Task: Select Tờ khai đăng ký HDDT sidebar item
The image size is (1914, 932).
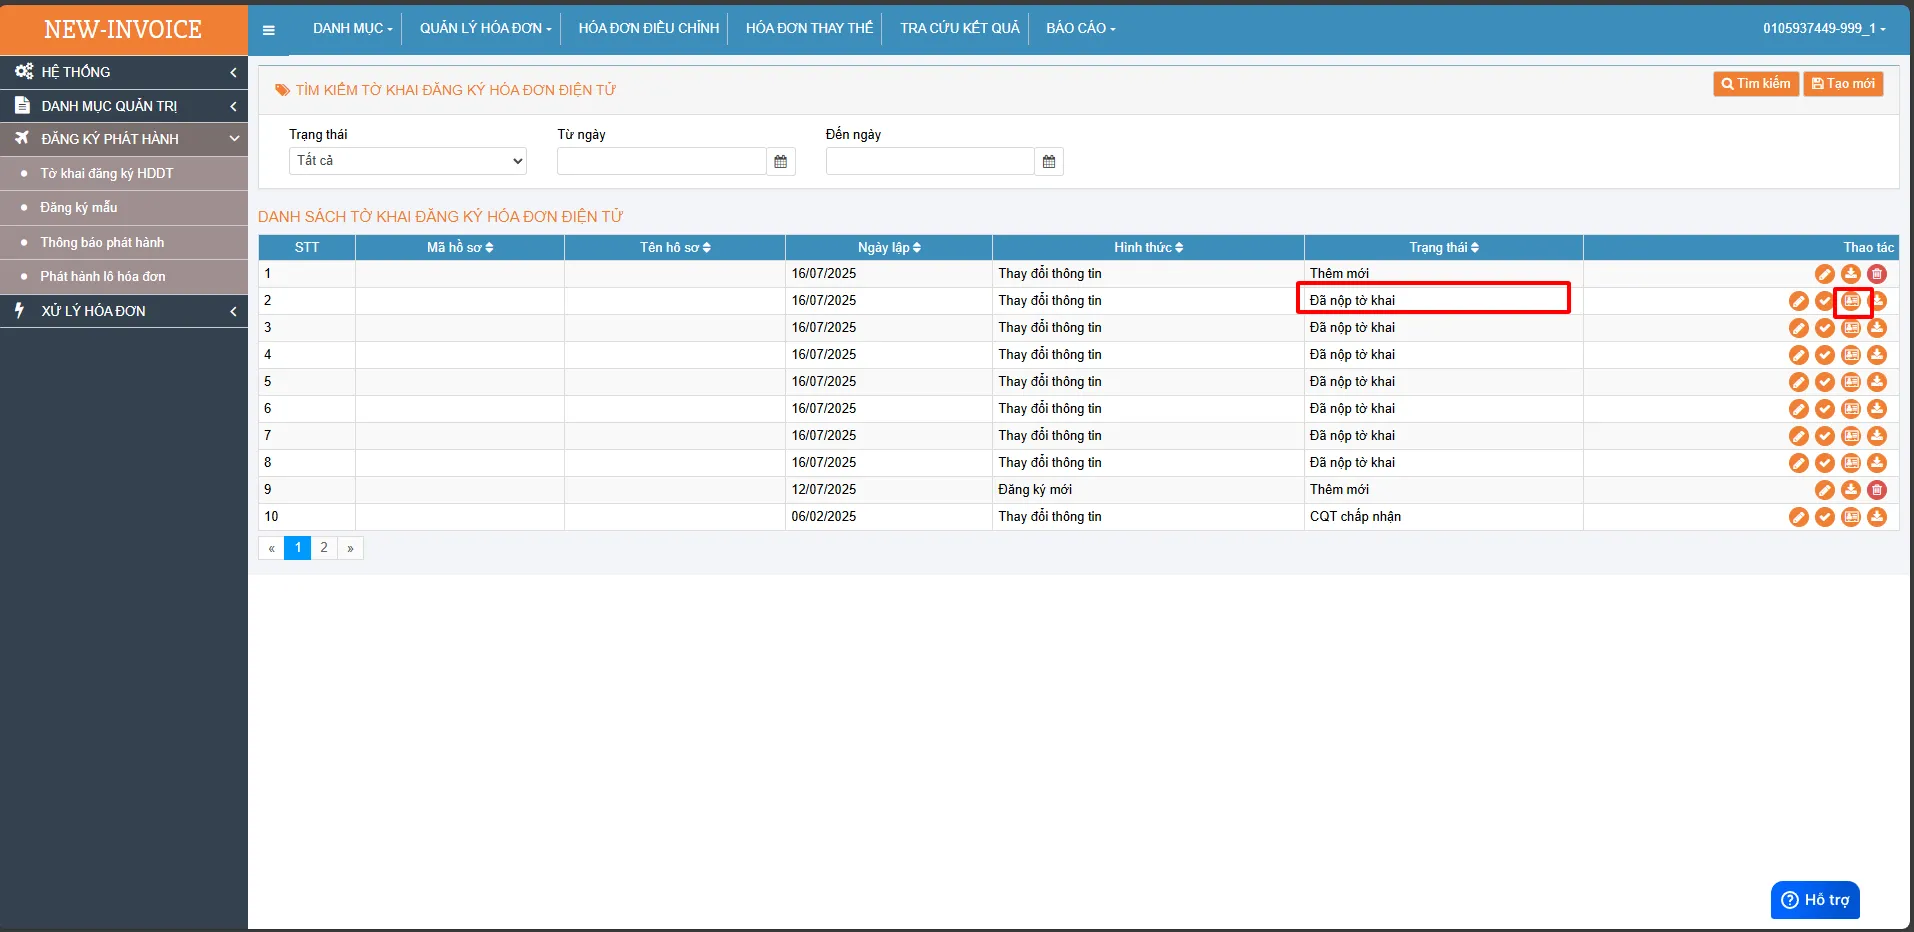Action: (124, 174)
